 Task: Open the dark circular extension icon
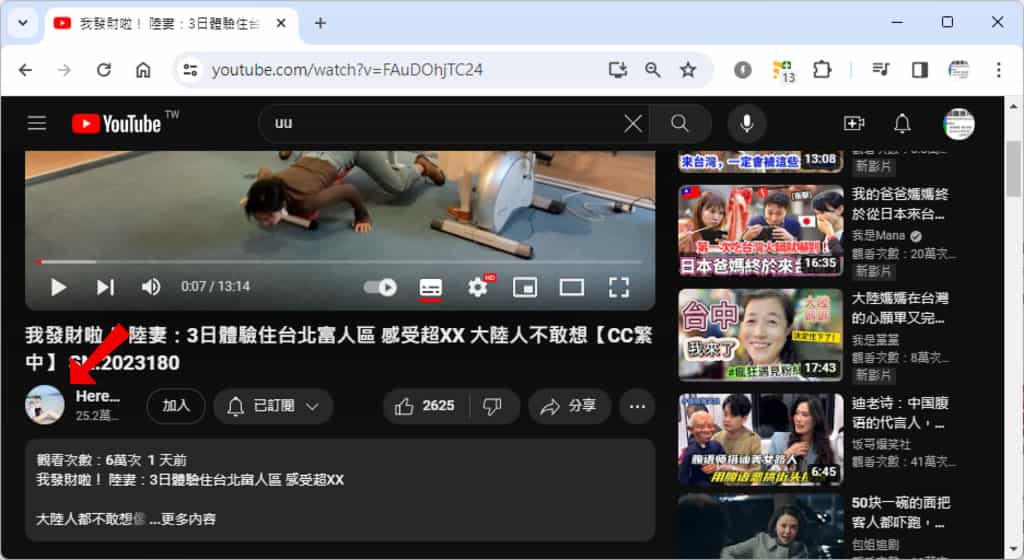click(x=743, y=70)
